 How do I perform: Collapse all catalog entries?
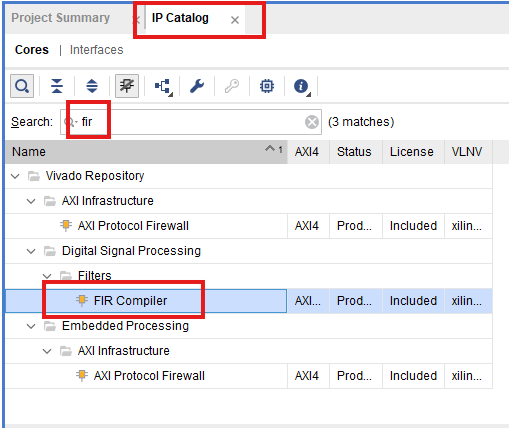click(x=57, y=86)
